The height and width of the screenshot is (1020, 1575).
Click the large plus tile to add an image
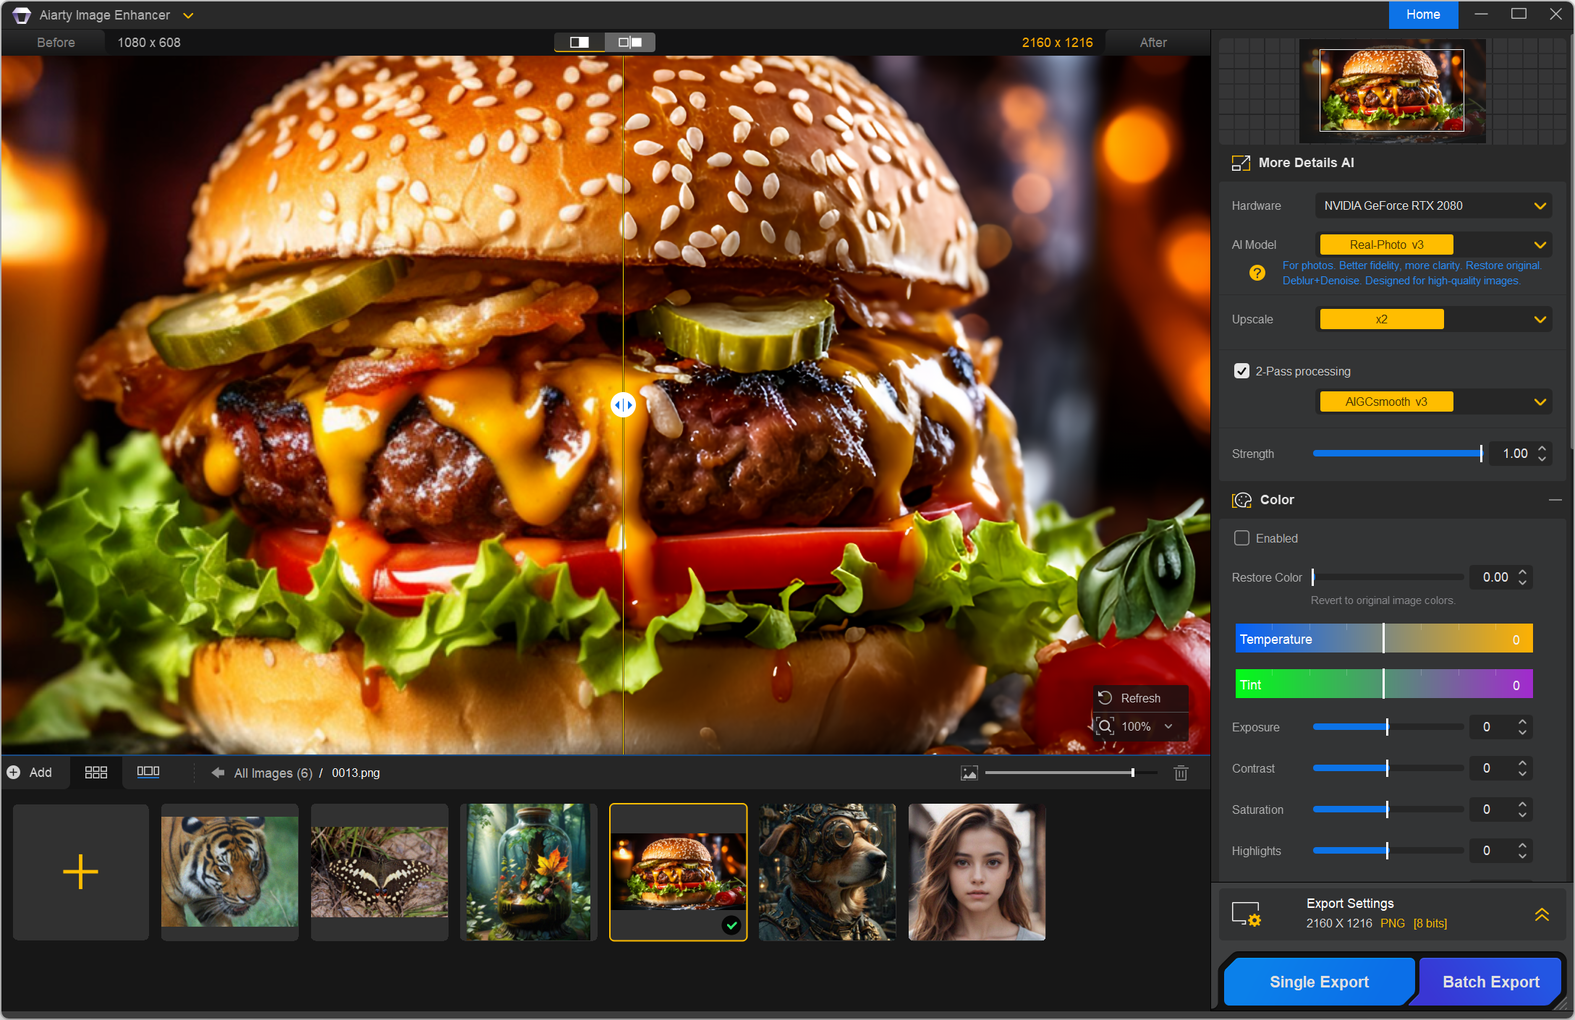pos(81,872)
